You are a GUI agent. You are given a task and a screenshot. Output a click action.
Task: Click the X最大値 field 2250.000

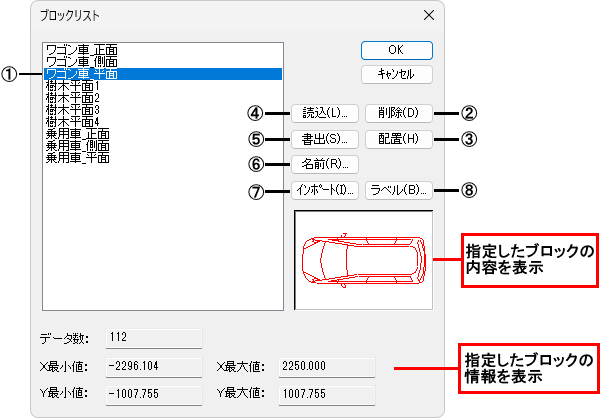point(327,367)
